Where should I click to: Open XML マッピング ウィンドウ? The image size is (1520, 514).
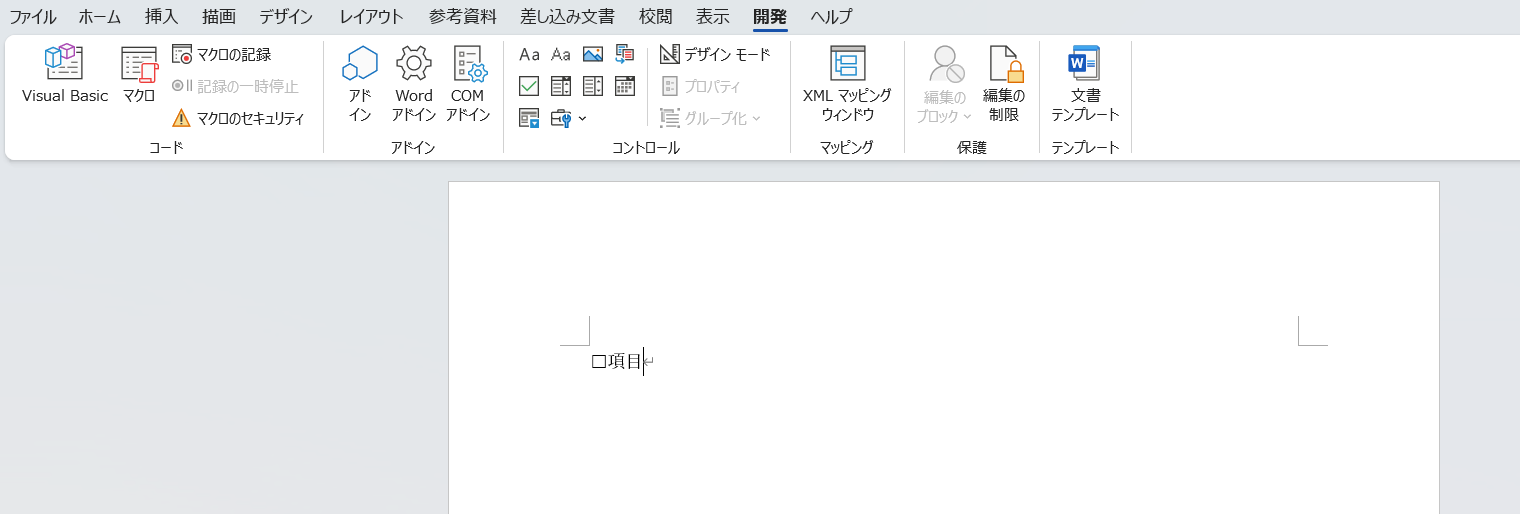tap(847, 84)
